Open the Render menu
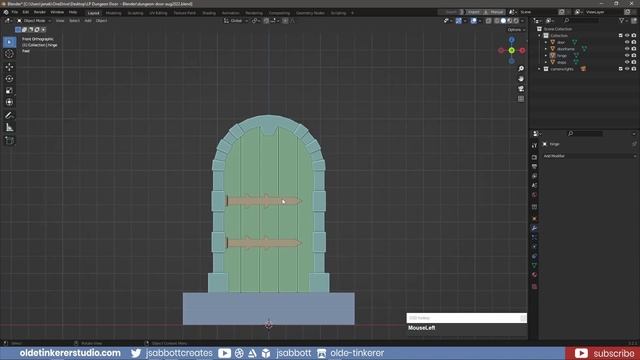The height and width of the screenshot is (360, 640). pyautogui.click(x=40, y=12)
